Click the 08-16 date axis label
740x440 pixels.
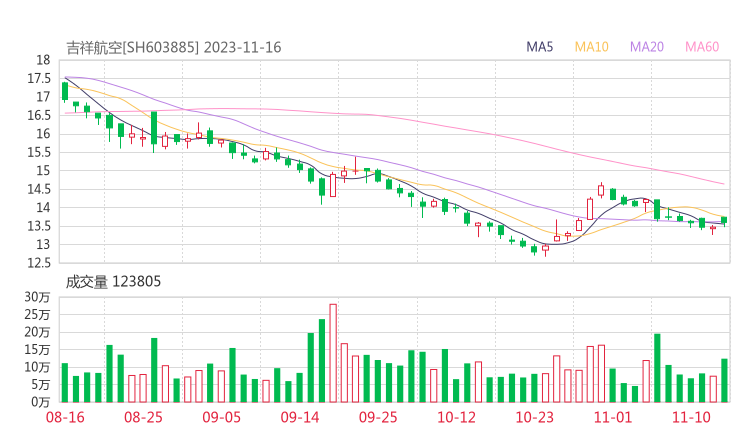pos(65,417)
